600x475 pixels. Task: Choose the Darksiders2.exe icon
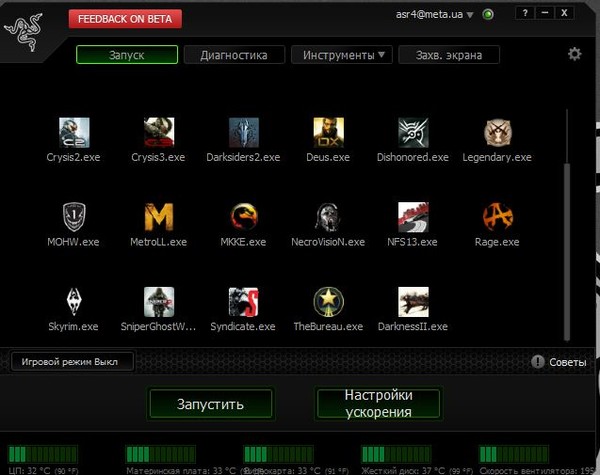click(244, 132)
